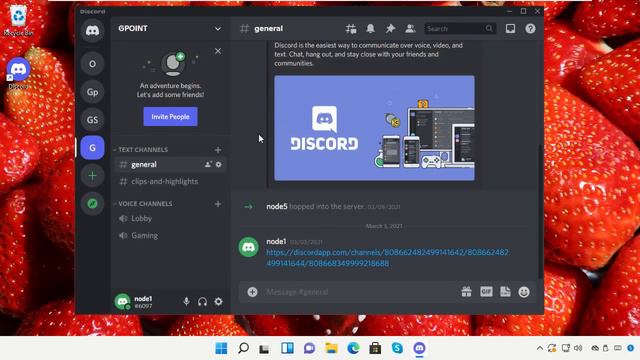Deafen audio with headphones icon
The width and height of the screenshot is (640, 360).
(202, 302)
